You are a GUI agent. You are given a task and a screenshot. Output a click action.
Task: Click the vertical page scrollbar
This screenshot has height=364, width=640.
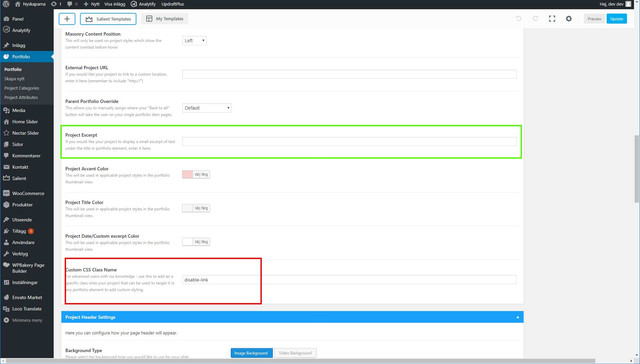[x=636, y=169]
